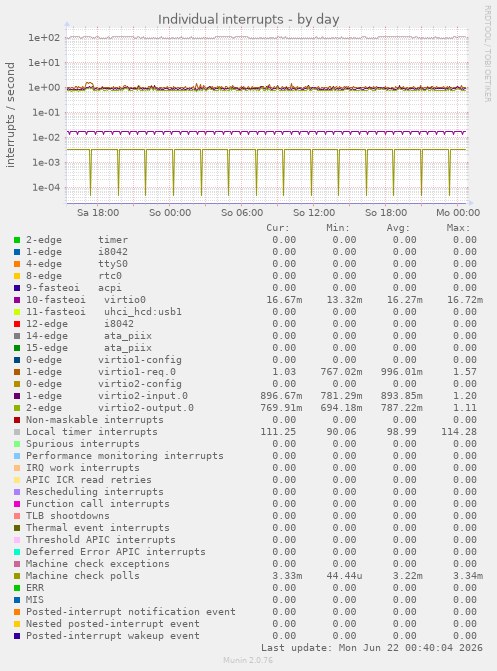Image resolution: width=497 pixels, height=671 pixels.
Task: Click the Cur value '16.67m' for virtio0
Action: click(284, 300)
